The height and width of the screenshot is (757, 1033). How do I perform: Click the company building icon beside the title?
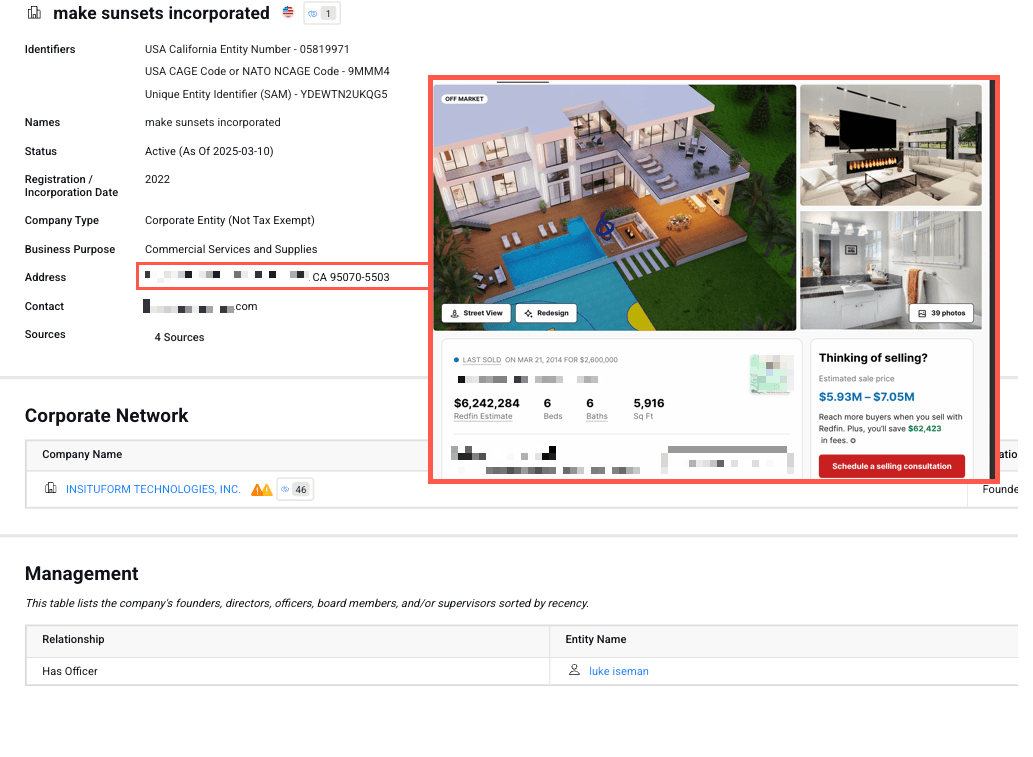pos(34,13)
